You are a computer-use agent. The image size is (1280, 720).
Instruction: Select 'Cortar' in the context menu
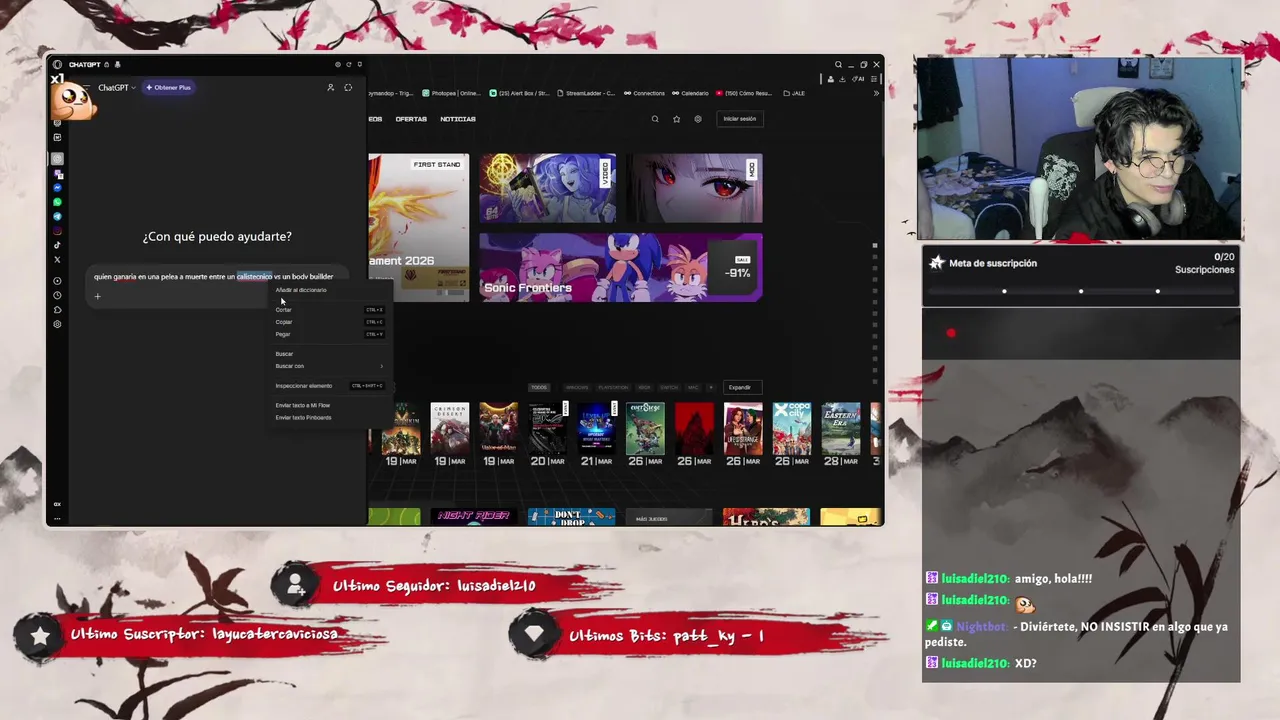(329, 310)
